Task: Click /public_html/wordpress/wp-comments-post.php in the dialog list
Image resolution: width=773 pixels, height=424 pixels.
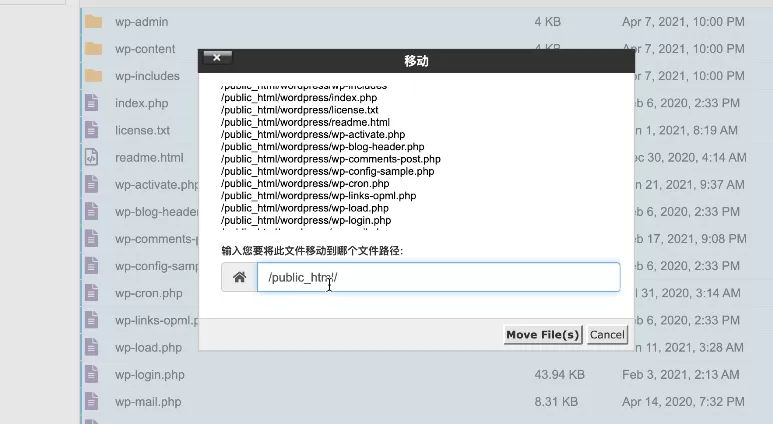Action: pyautogui.click(x=331, y=159)
